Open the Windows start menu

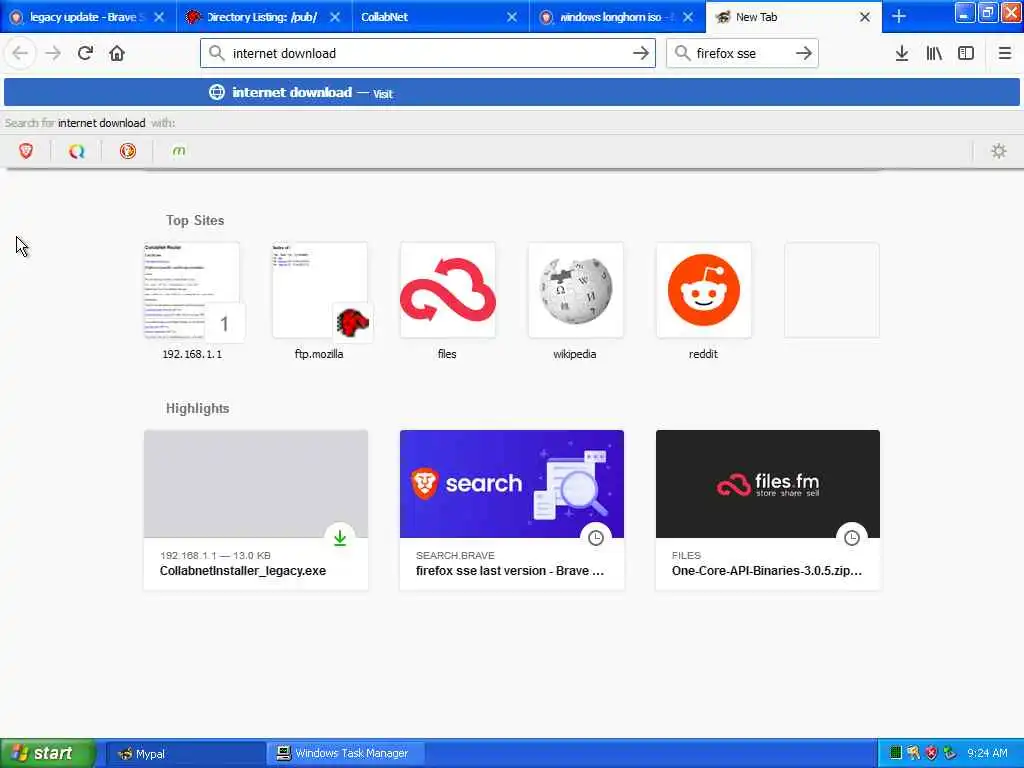pyautogui.click(x=47, y=753)
